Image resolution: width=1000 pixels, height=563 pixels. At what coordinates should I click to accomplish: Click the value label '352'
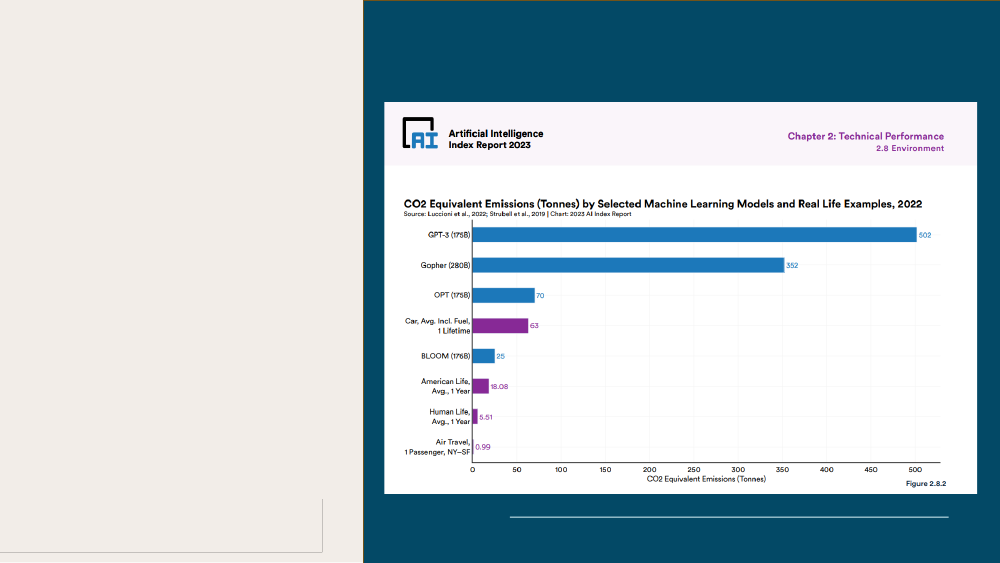click(792, 265)
